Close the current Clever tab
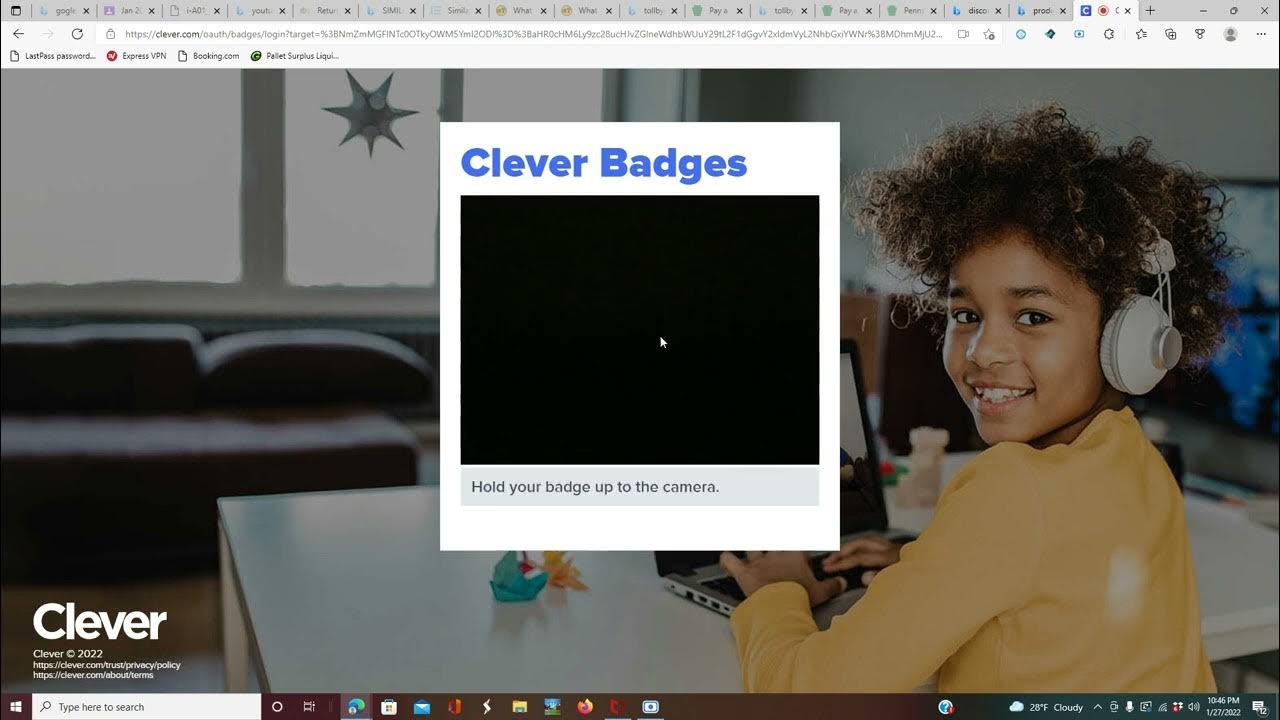 click(1128, 11)
